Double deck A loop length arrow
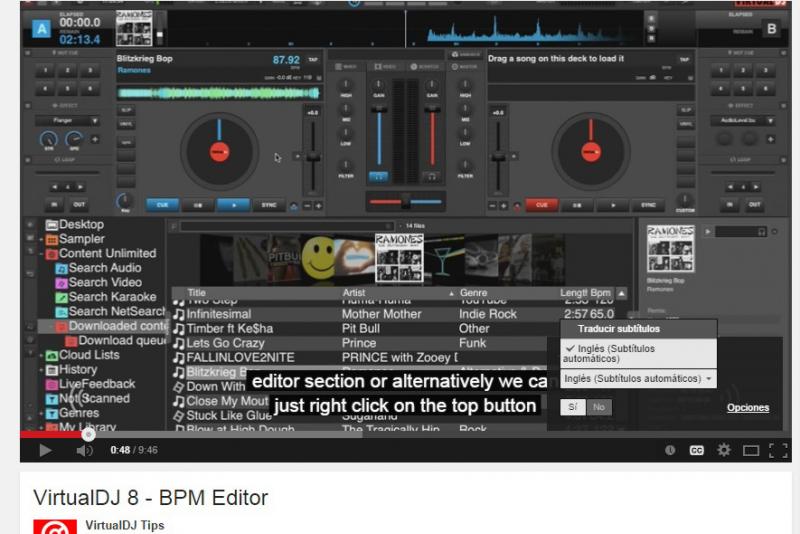Screen dimensions: 800x534 (x=80, y=187)
